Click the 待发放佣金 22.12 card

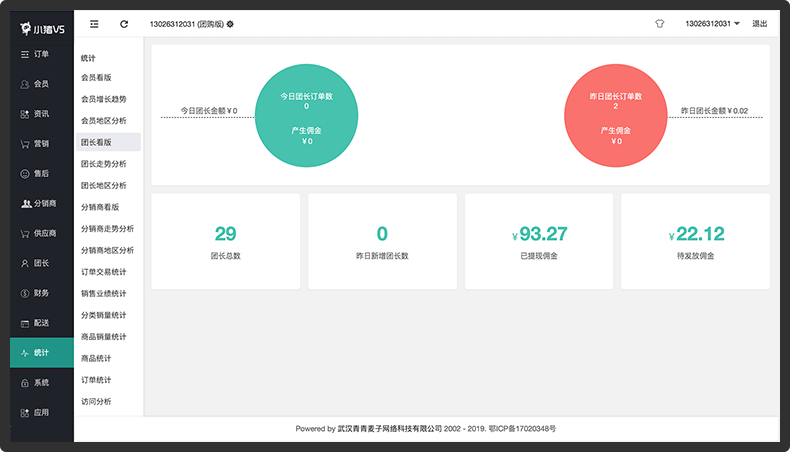(x=696, y=241)
